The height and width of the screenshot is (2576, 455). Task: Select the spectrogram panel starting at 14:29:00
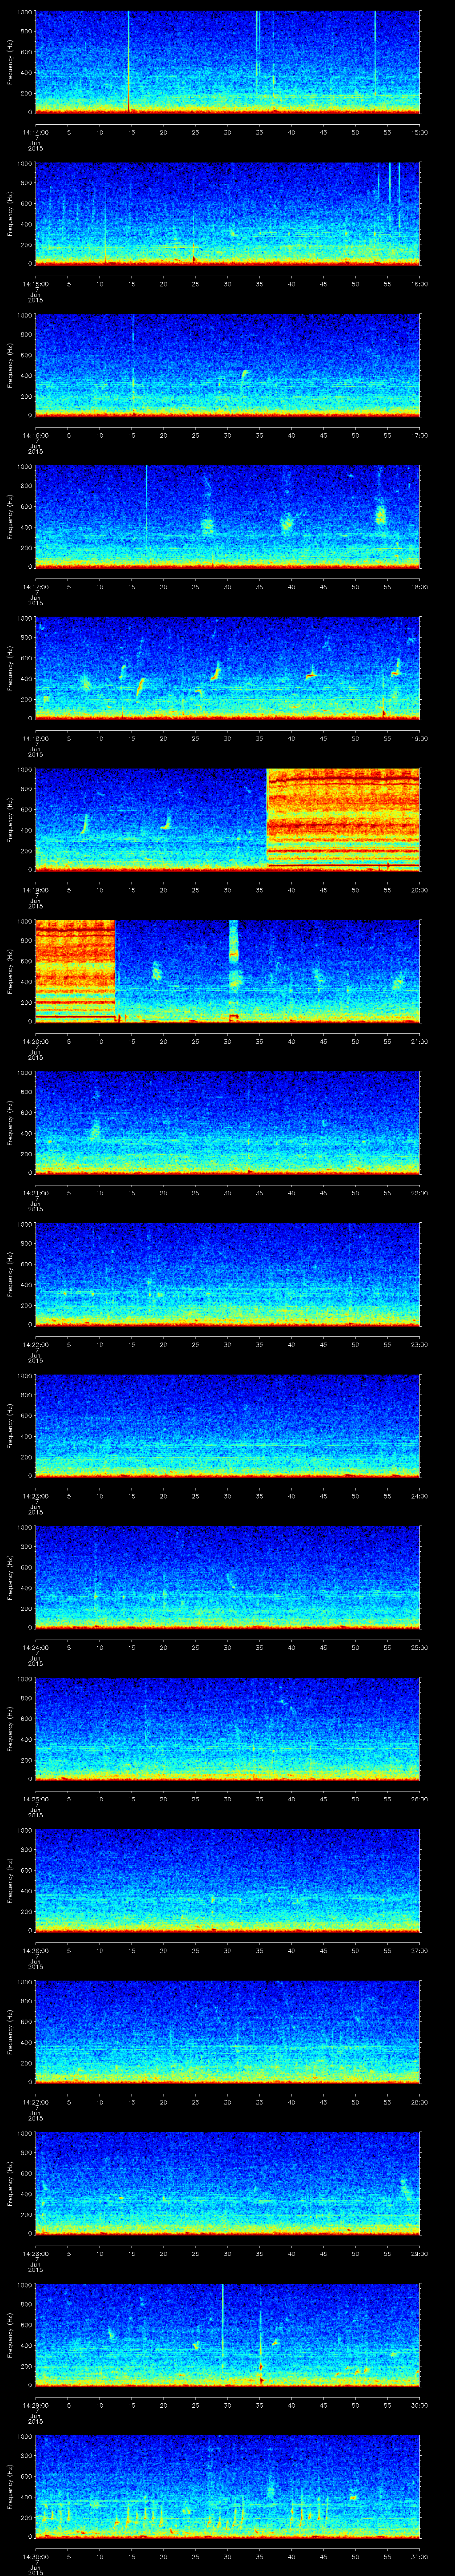pos(228,2334)
